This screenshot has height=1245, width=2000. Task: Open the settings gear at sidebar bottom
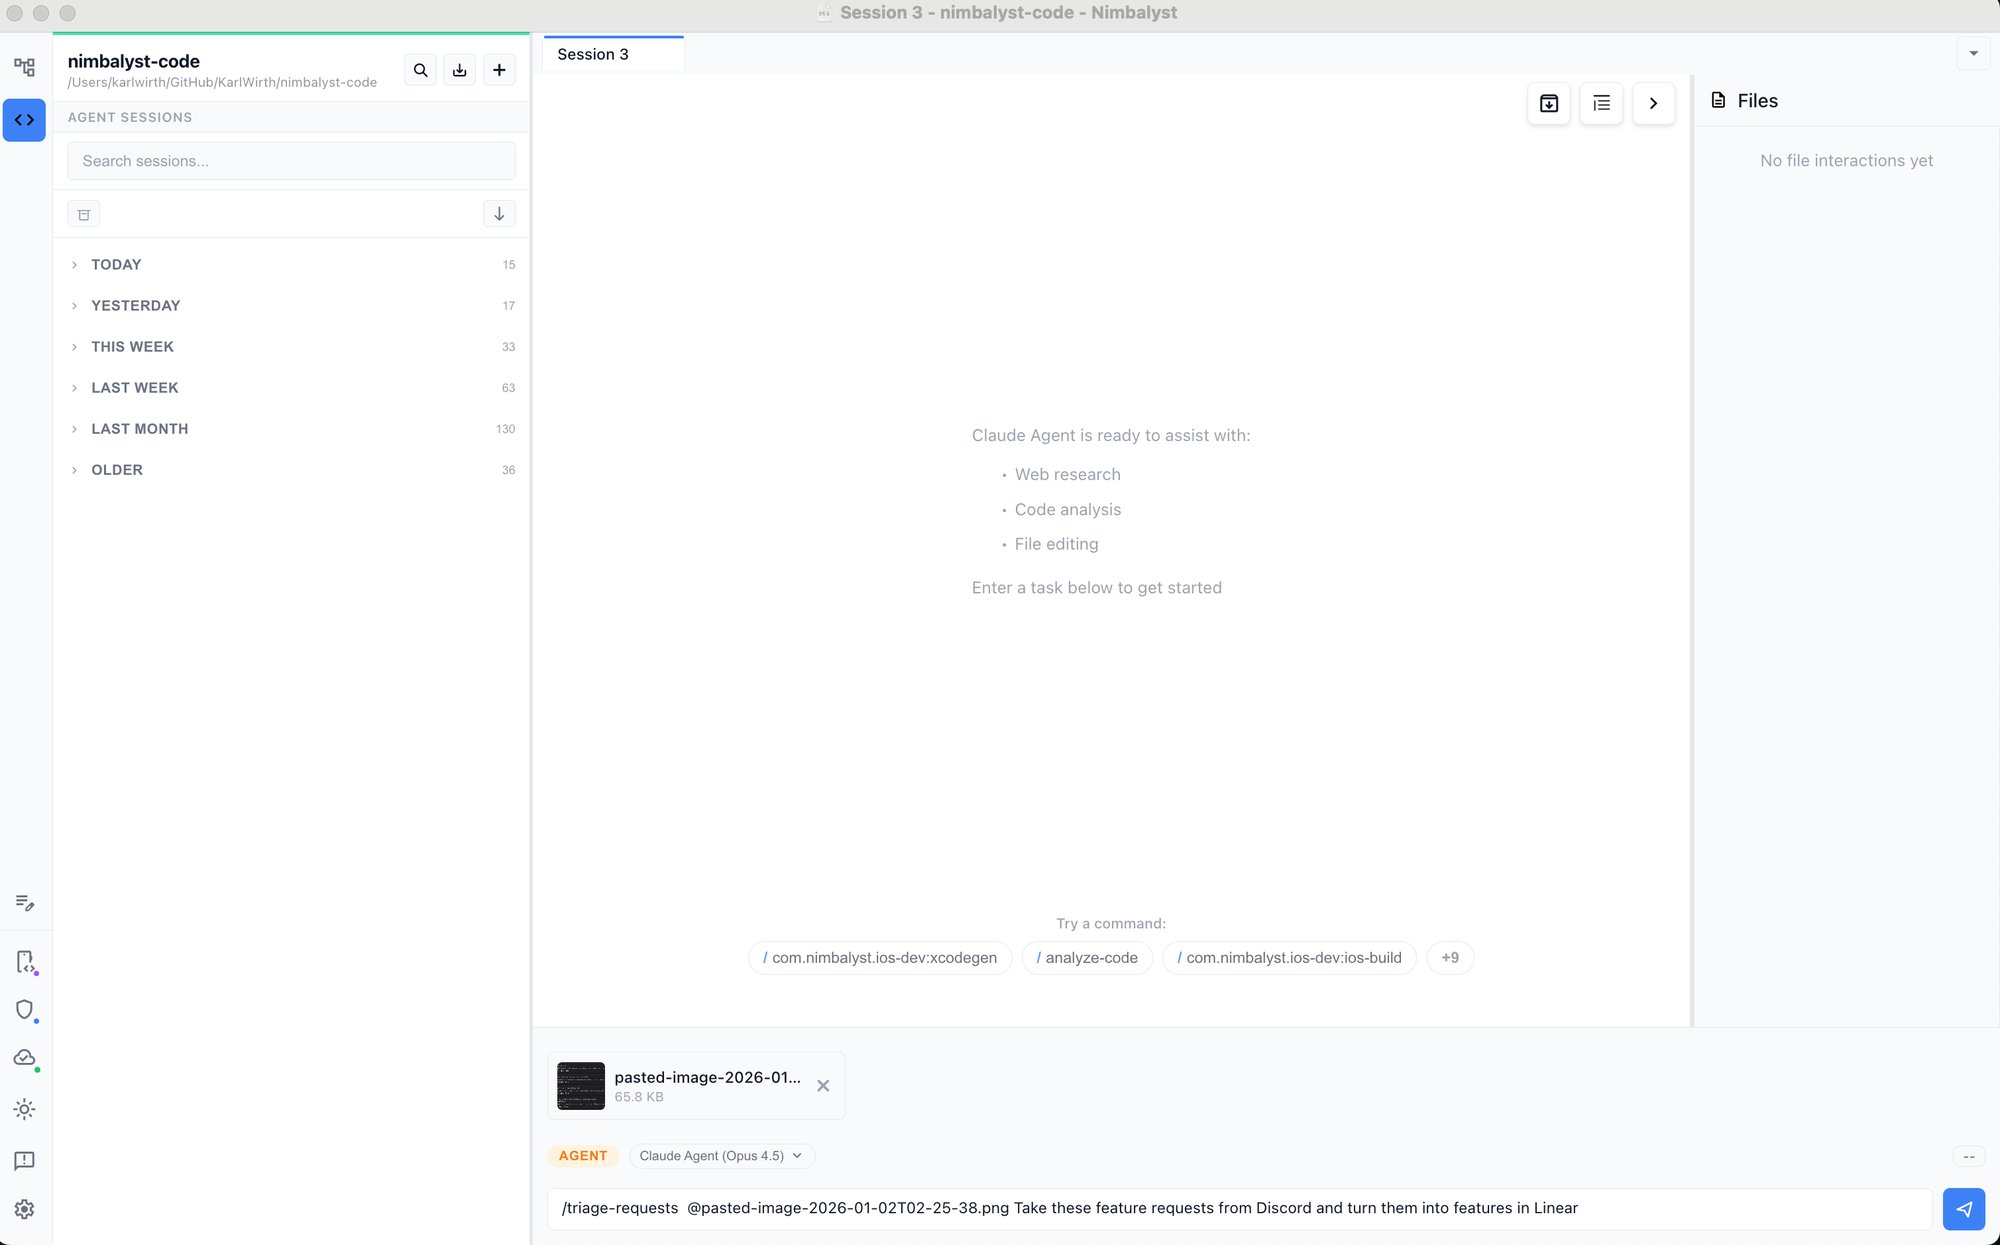click(x=24, y=1209)
